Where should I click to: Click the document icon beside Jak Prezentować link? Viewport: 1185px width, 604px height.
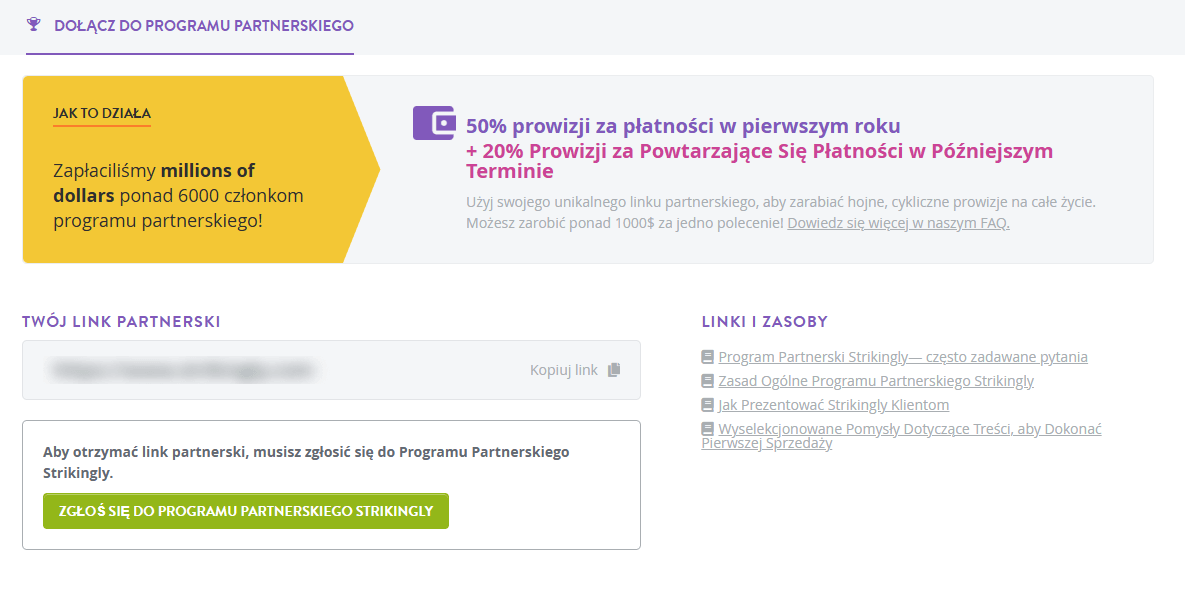tap(707, 404)
